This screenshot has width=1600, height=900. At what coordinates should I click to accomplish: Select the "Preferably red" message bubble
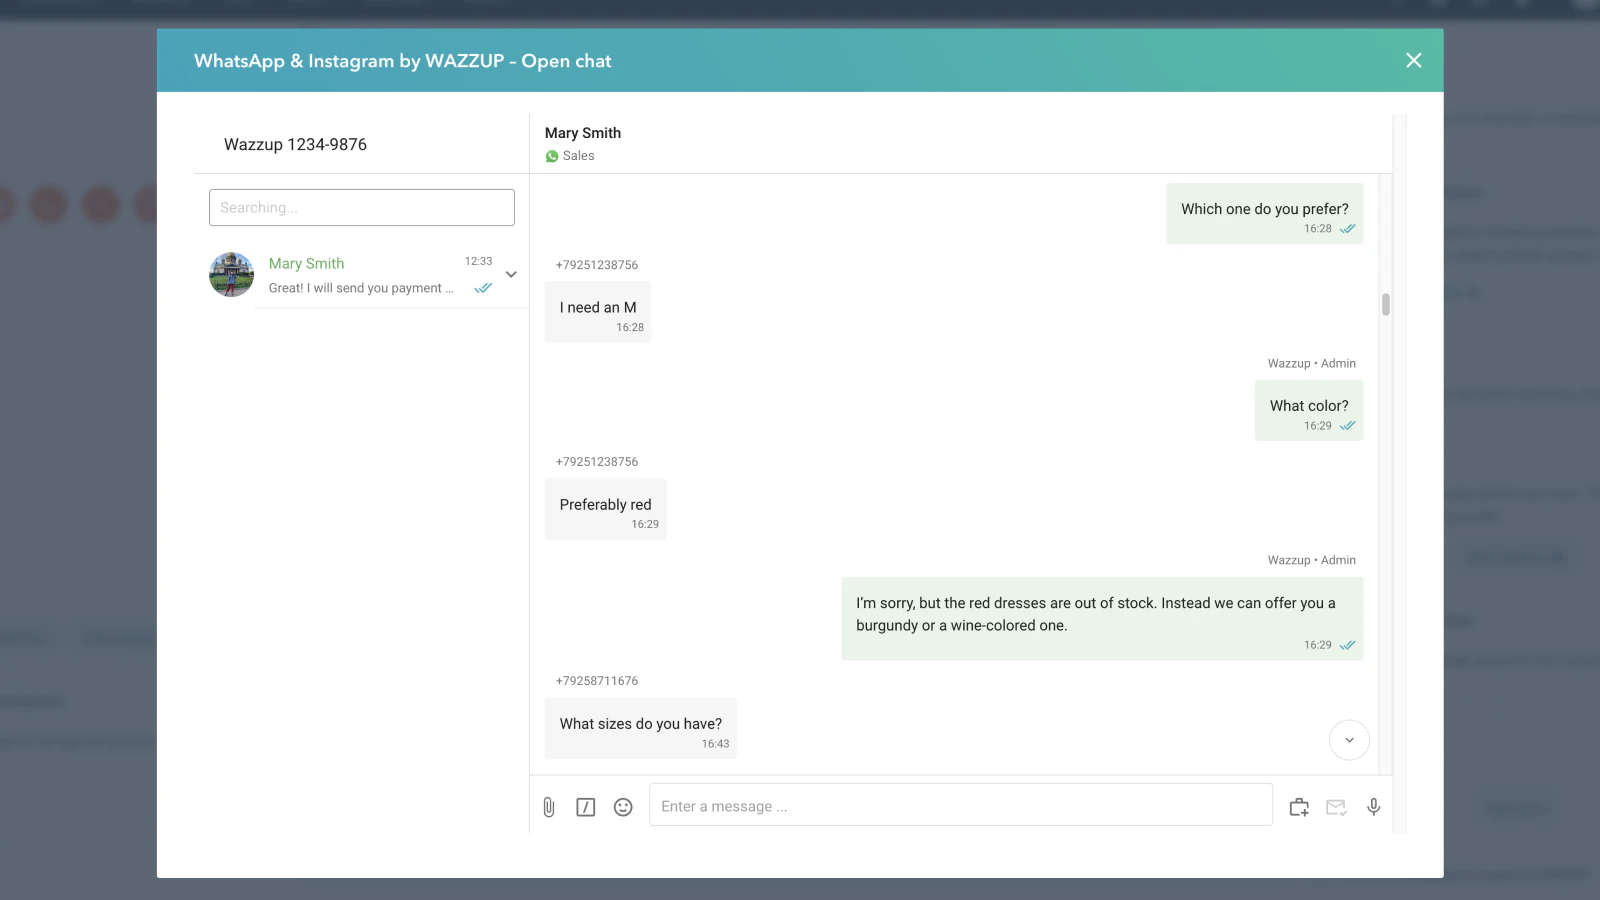pos(605,508)
